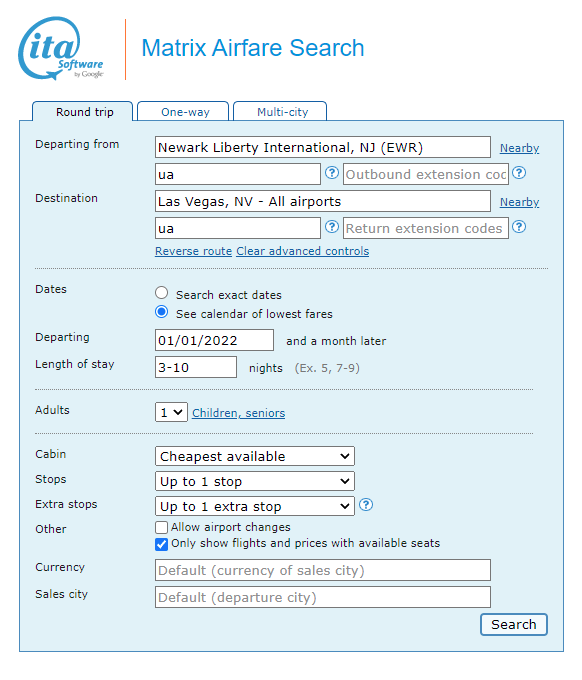This screenshot has width=582, height=680.
Task: Open help icon beside outbound routing codes
Action: tap(332, 173)
